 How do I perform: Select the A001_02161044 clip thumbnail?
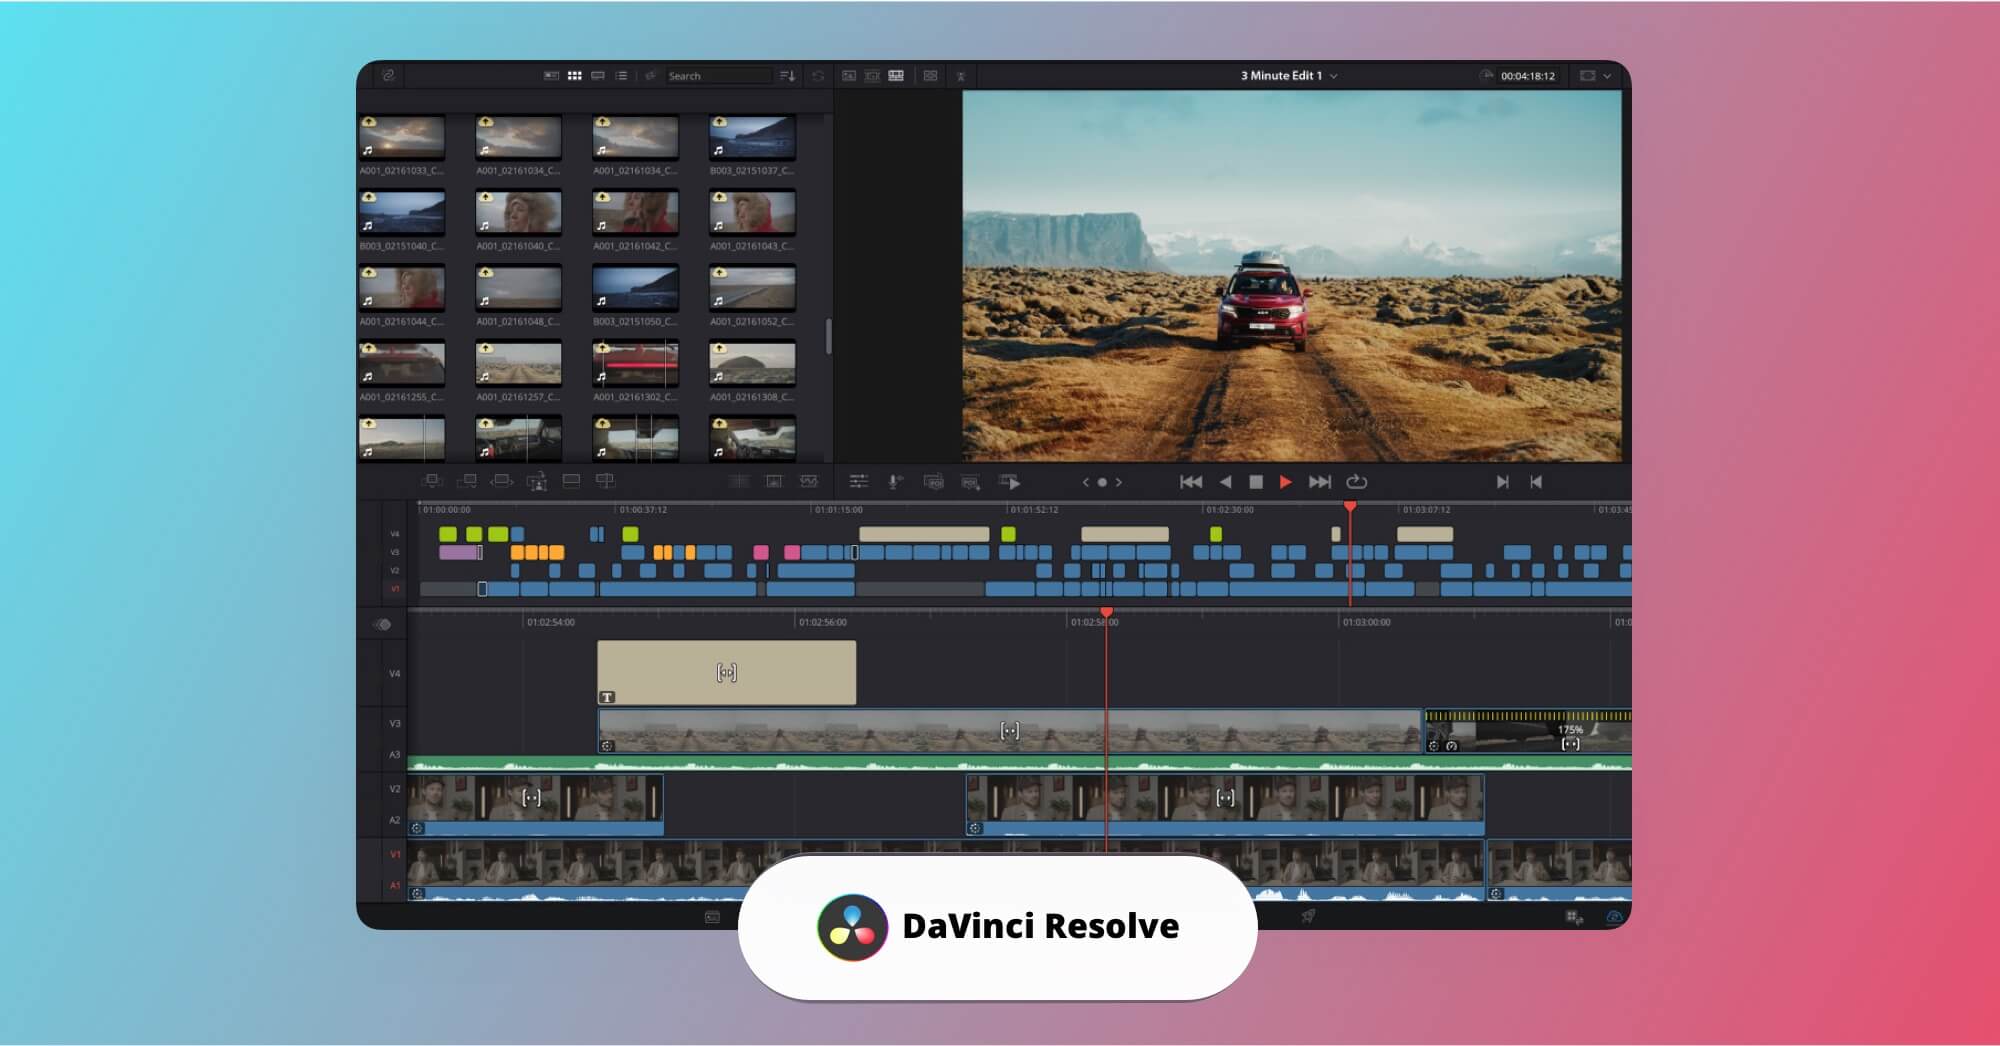400,290
